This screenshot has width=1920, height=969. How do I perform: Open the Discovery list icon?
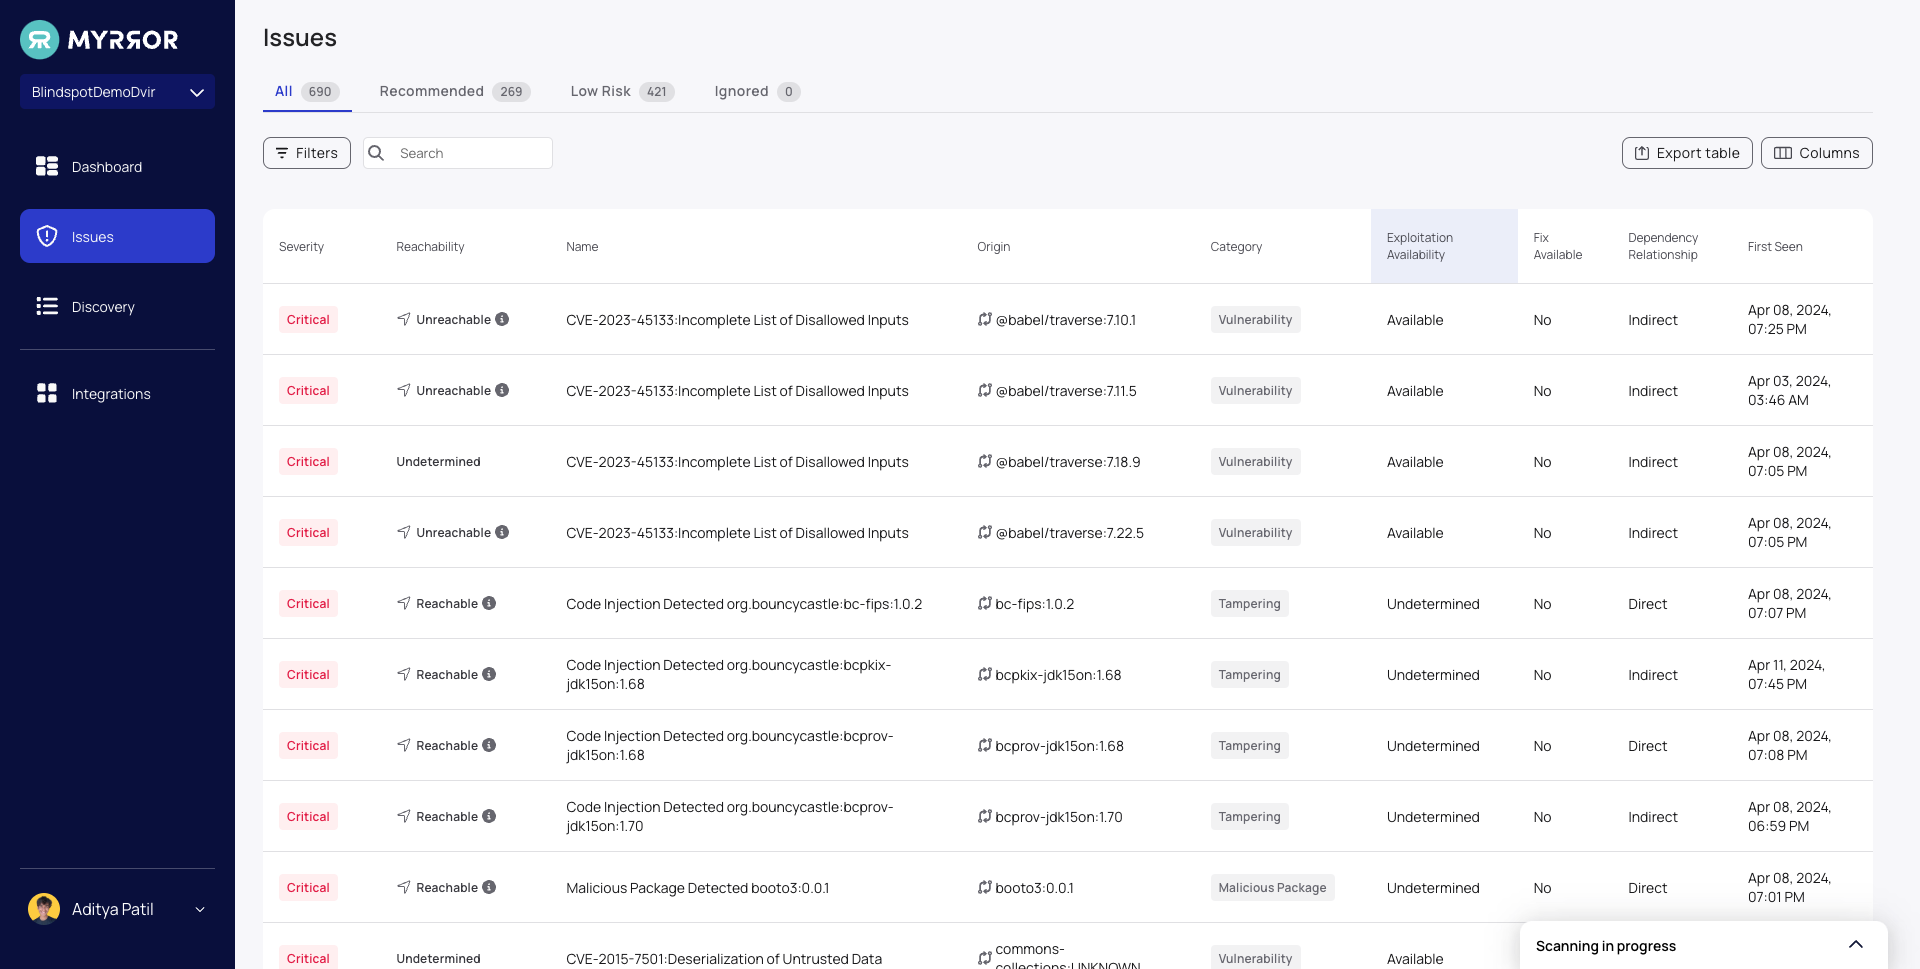(x=47, y=306)
